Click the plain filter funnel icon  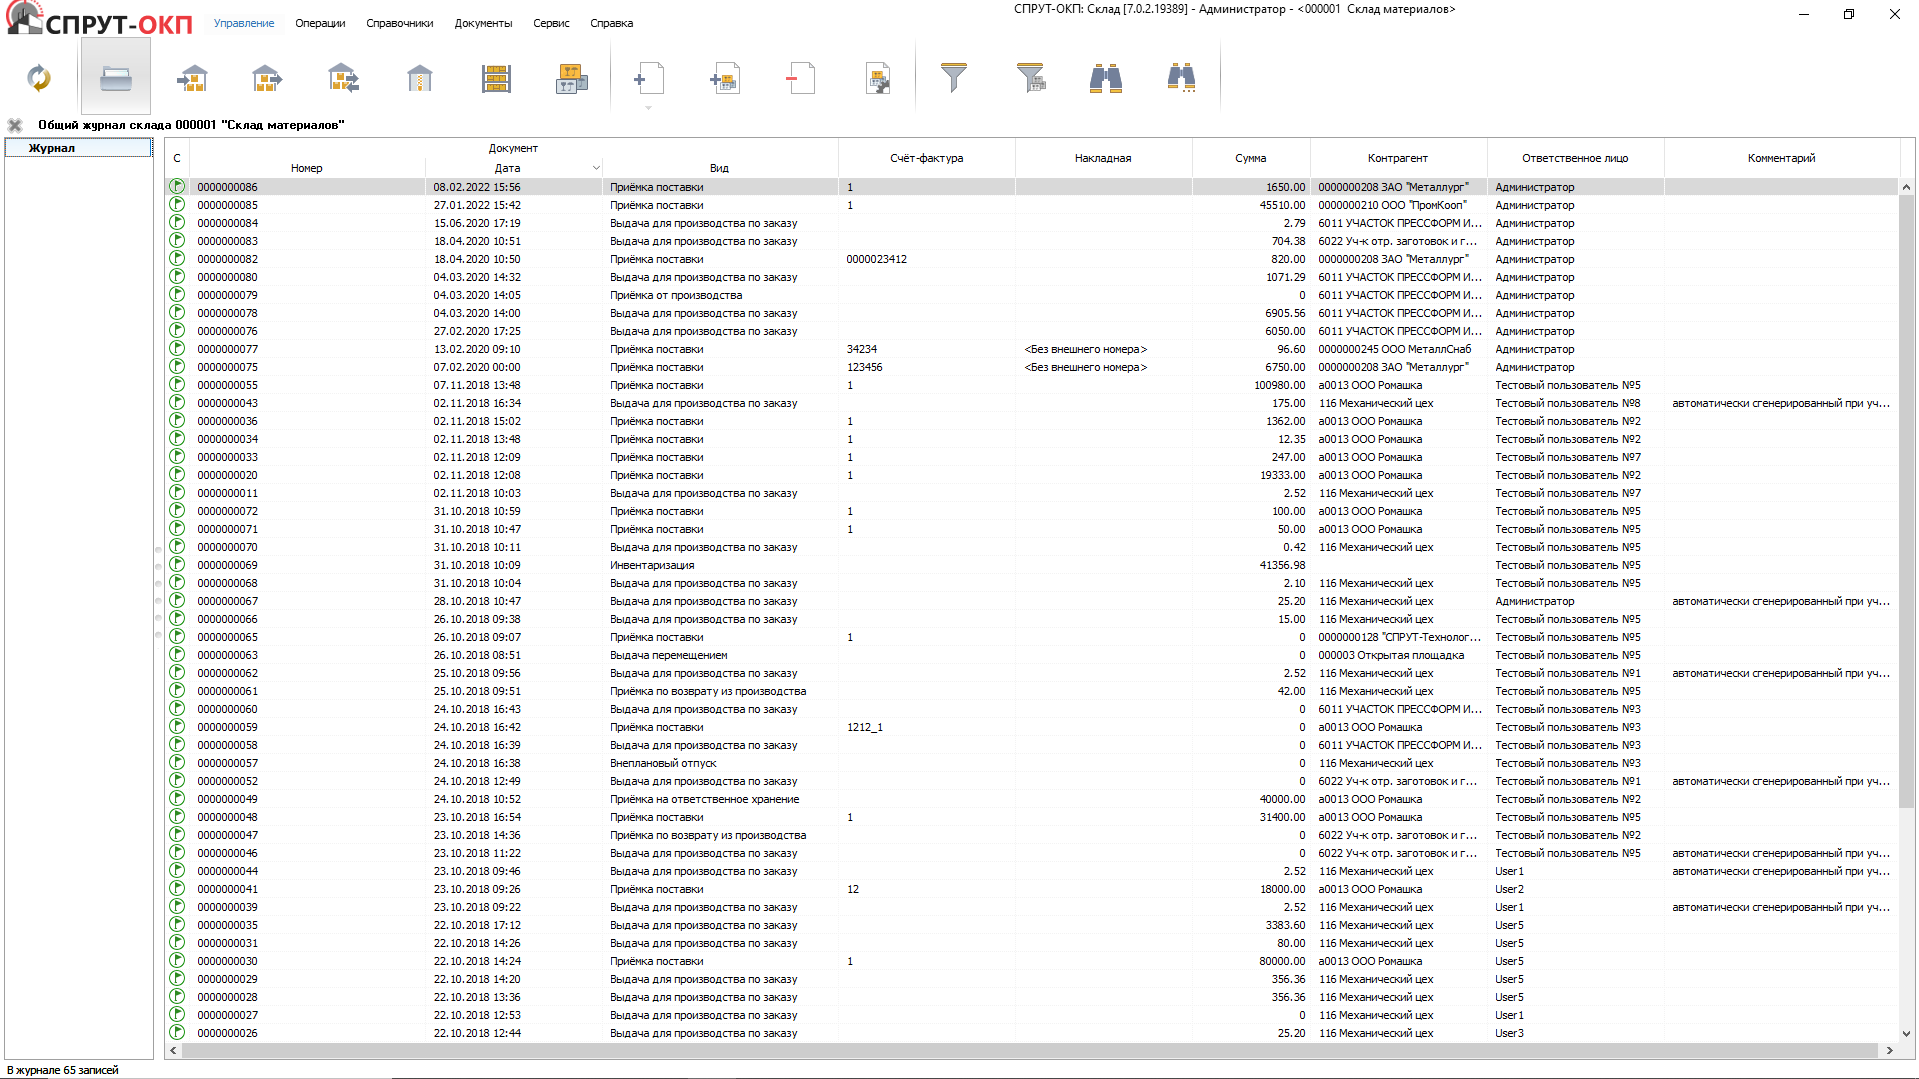(954, 78)
